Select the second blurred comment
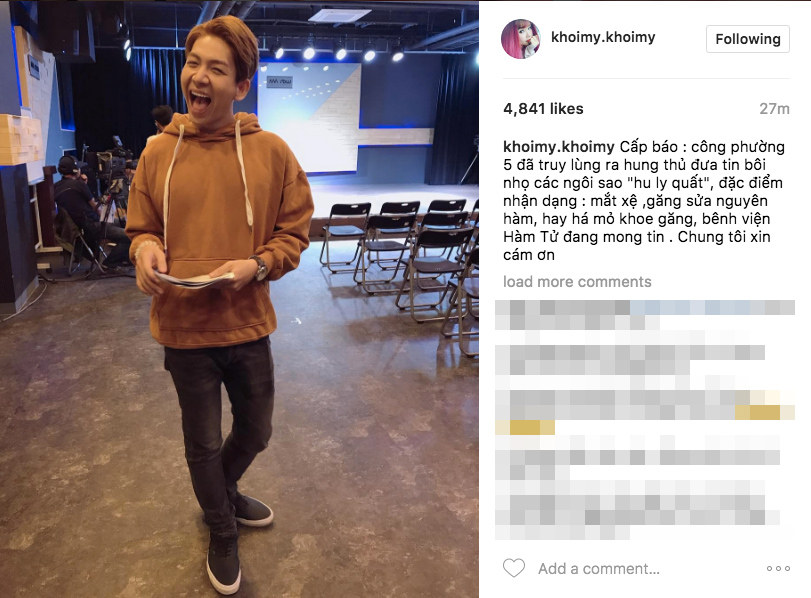Screen dimensions: 811x598 tap(630, 360)
